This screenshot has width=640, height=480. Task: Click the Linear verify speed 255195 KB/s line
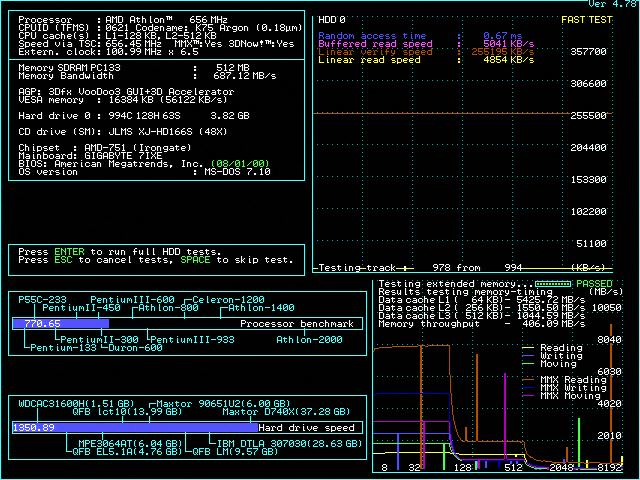pyautogui.click(x=426, y=52)
